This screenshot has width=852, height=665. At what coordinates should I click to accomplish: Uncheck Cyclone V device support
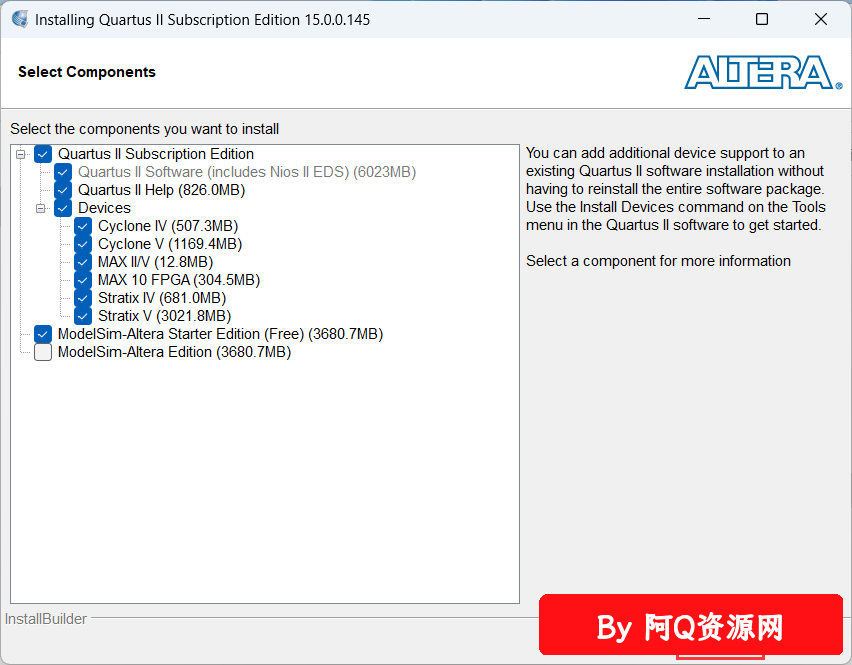[83, 244]
